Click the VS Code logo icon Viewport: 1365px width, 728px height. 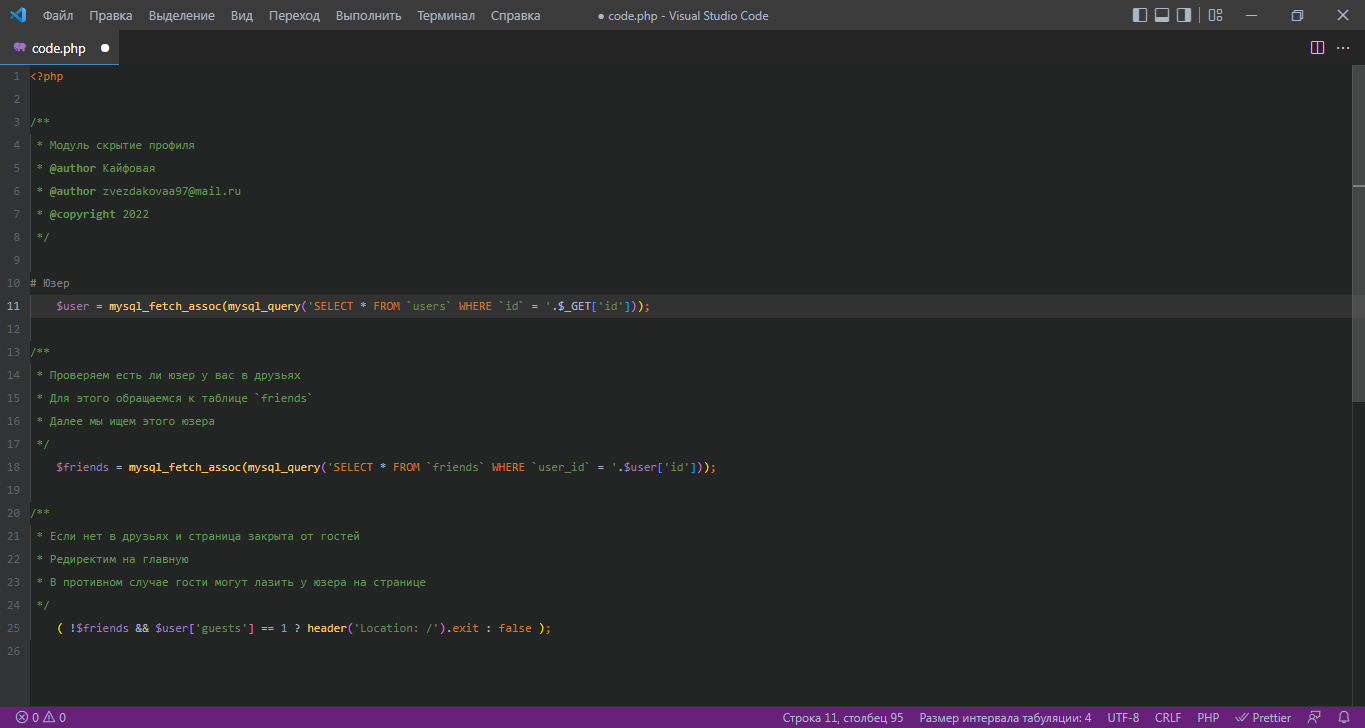coord(17,15)
